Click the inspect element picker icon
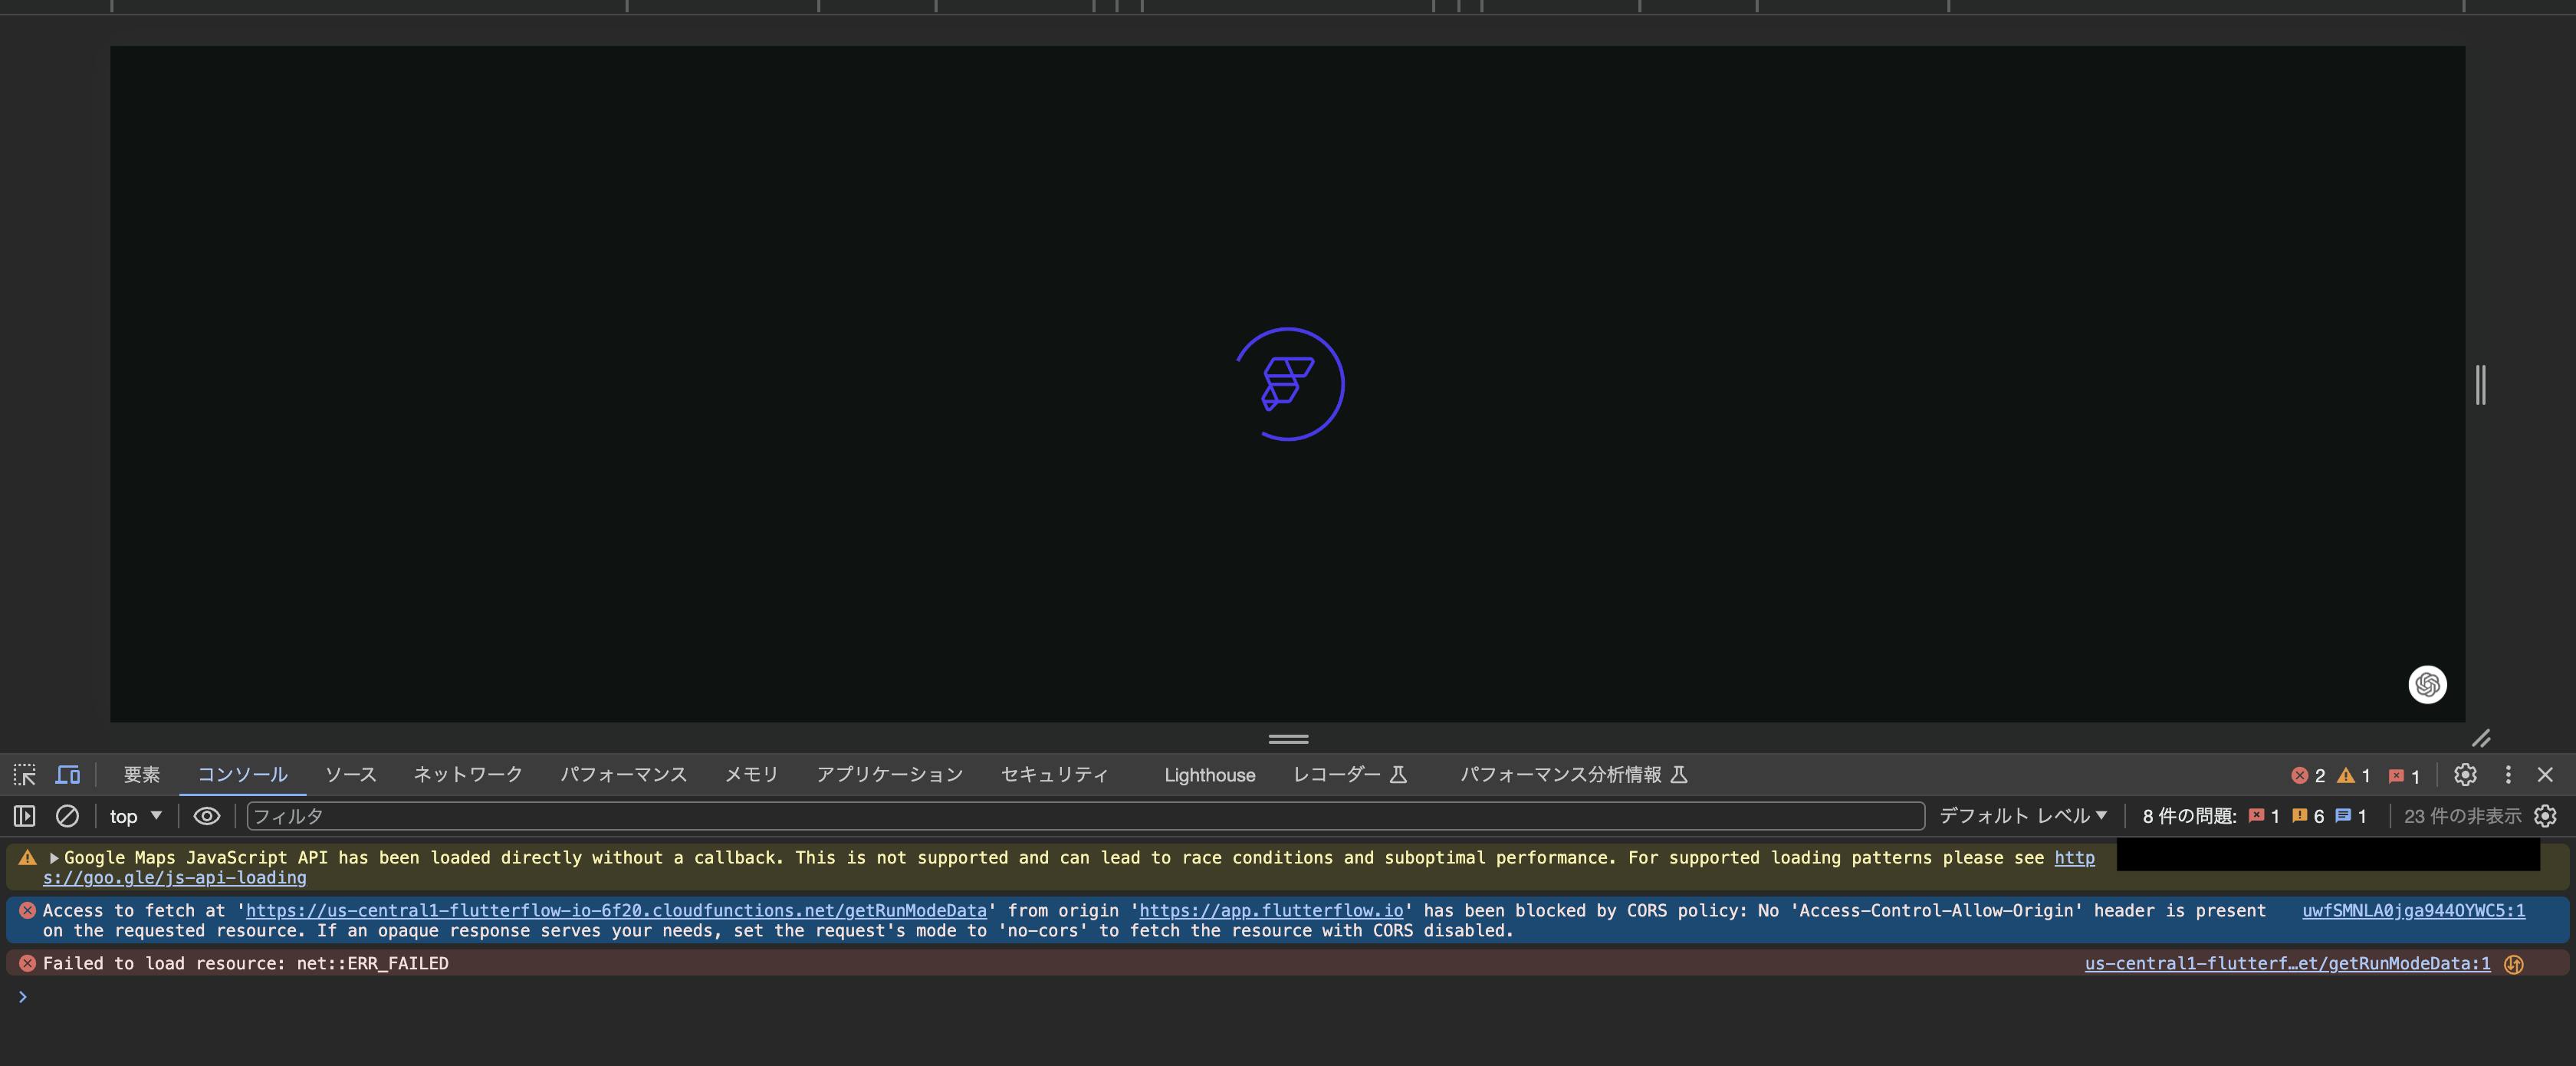This screenshot has width=2576, height=1066. [24, 775]
